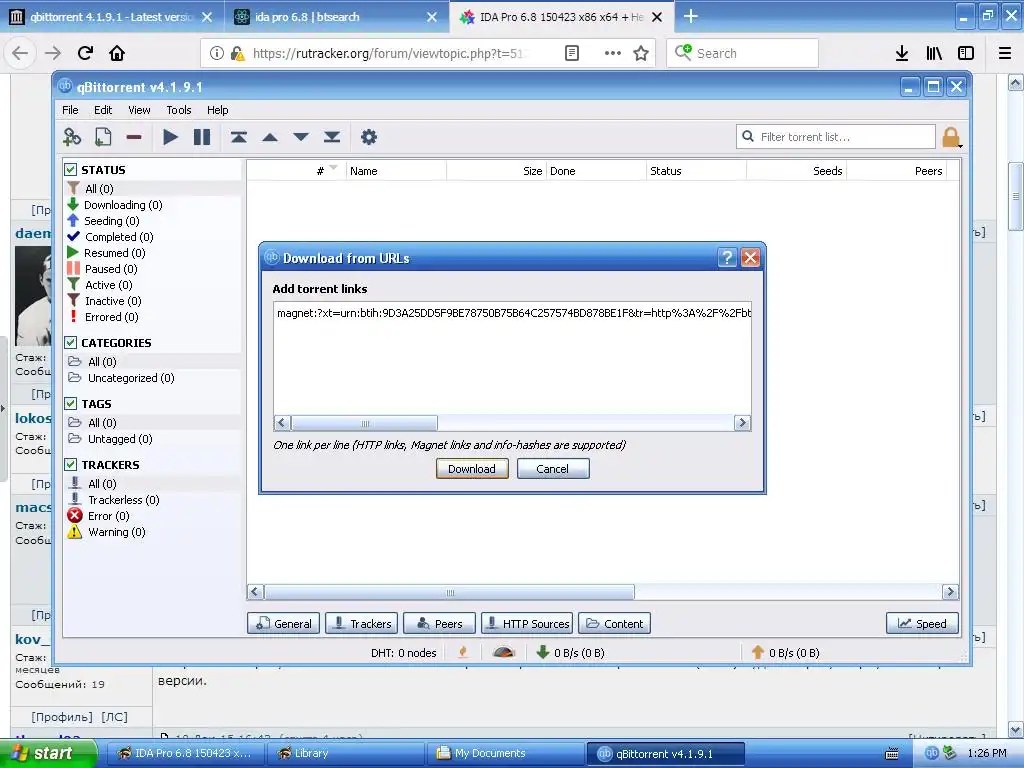Open My Documents from the taskbar
The image size is (1024, 768).
(x=506, y=753)
